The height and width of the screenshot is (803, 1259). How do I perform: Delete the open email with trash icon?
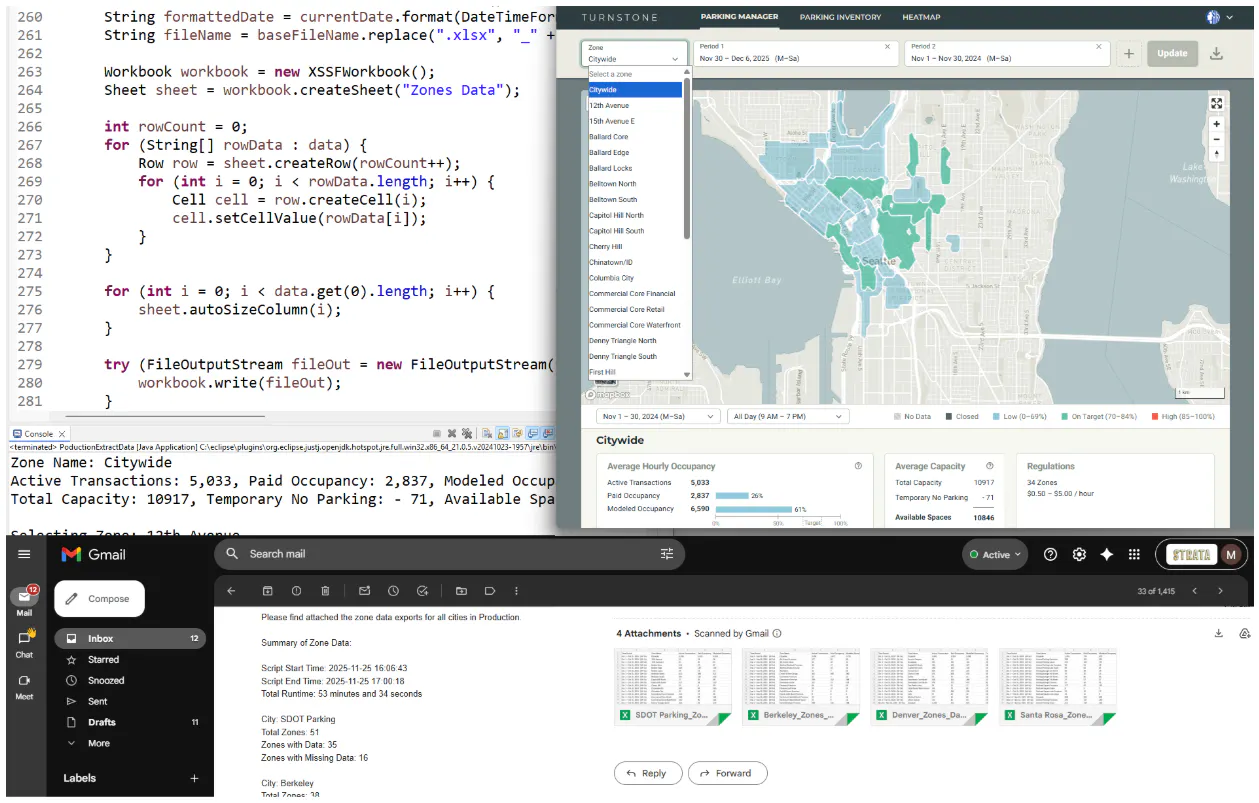tap(325, 591)
